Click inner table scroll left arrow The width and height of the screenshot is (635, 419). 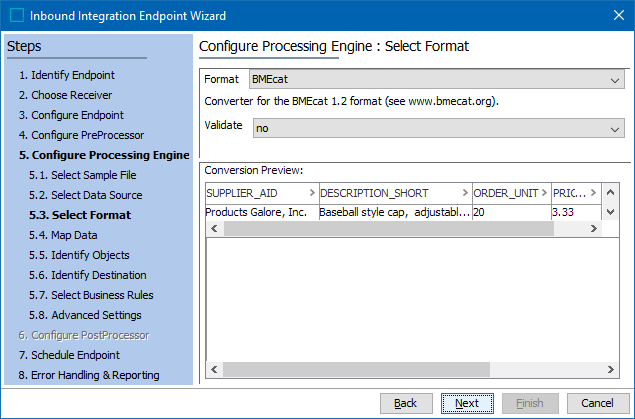212,229
